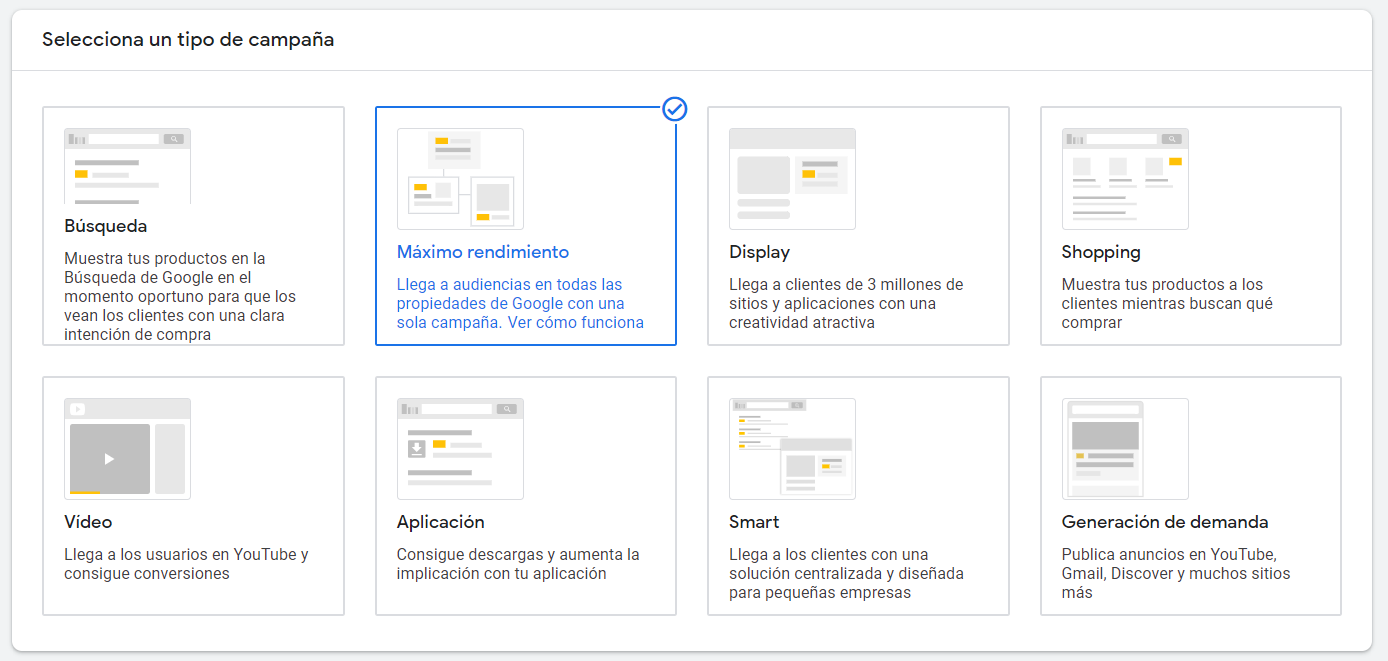Click the Shopping campaign illustration icon
Image resolution: width=1388 pixels, height=661 pixels.
click(1125, 179)
